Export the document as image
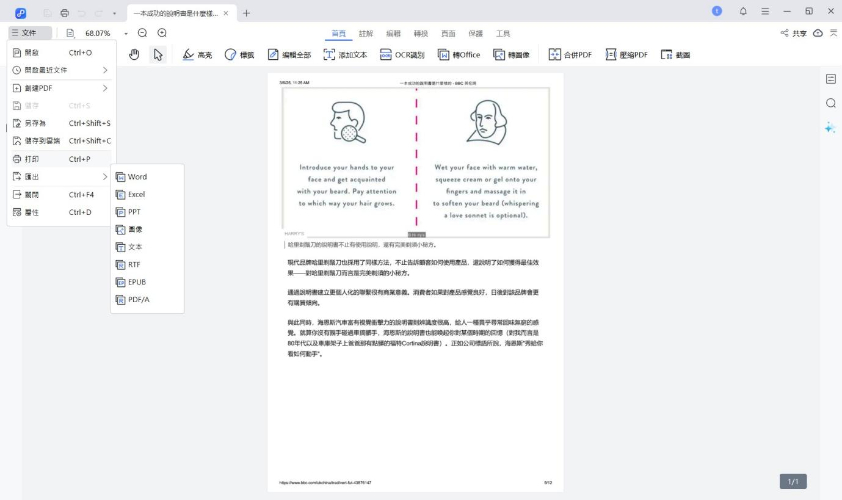Screen dimensions: 842x500 pos(147,229)
